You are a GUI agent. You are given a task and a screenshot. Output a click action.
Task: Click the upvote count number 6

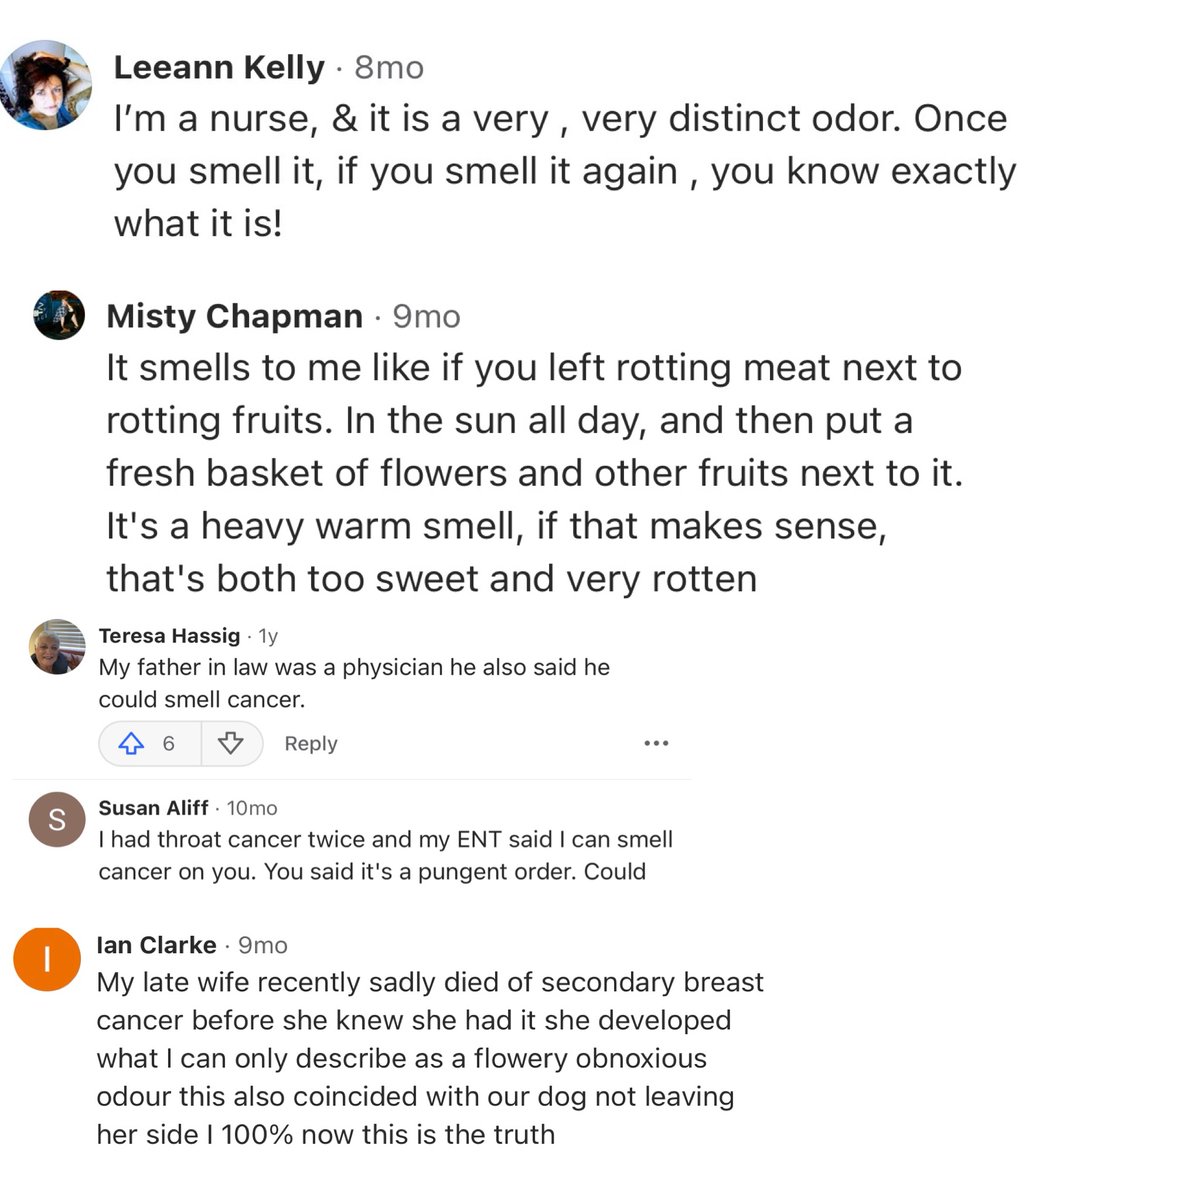168,743
